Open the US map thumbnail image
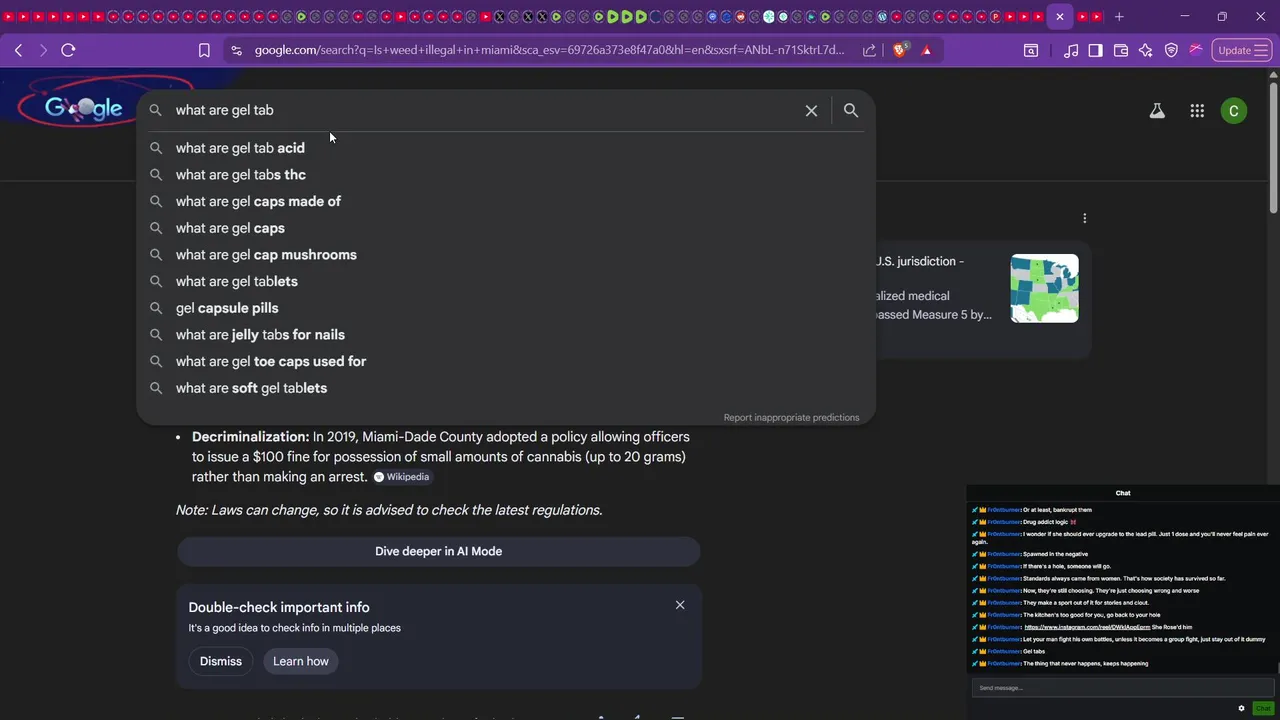 coord(1044,288)
